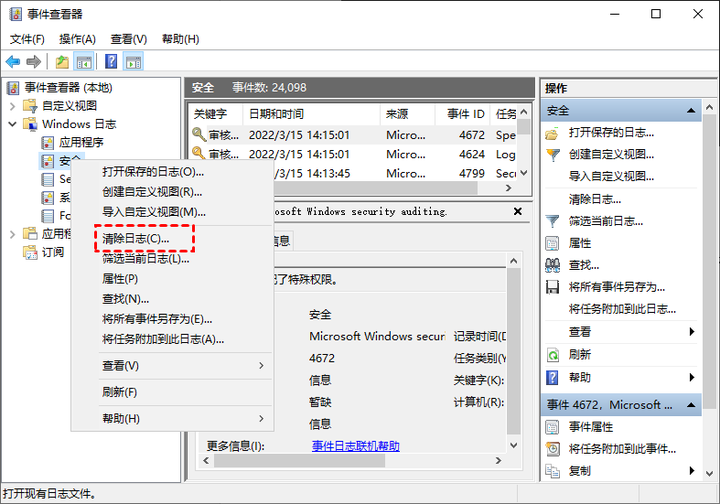Click the 复制 copy icon in actions pane

pos(552,471)
